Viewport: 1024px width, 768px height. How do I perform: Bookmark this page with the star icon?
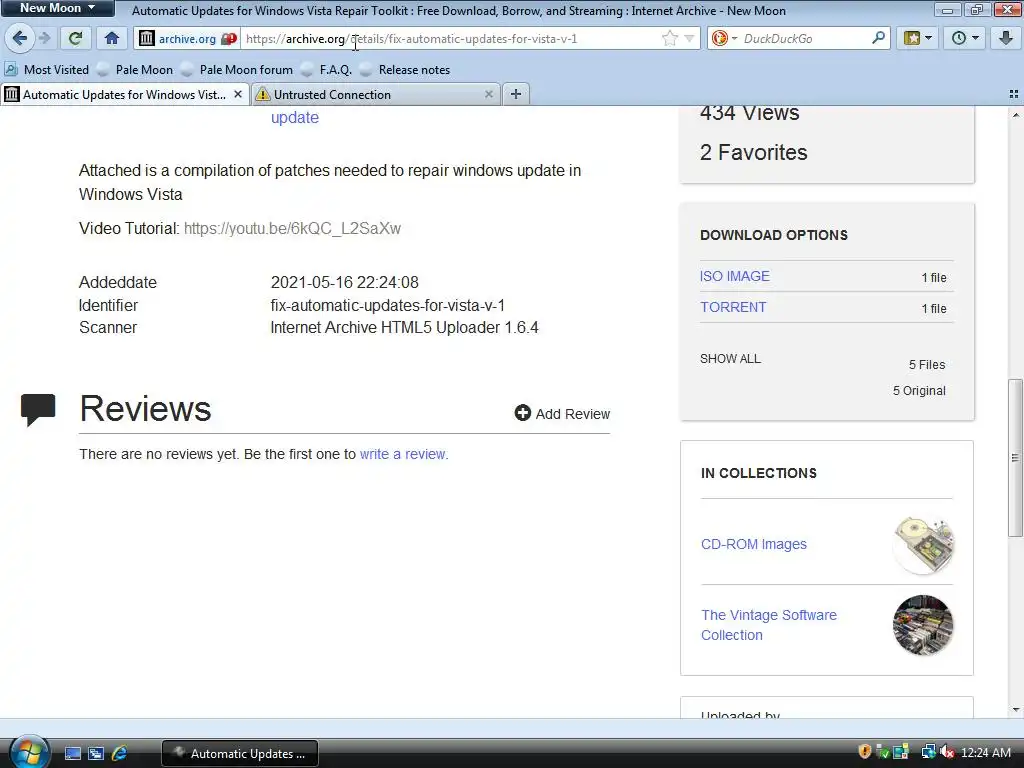[x=670, y=39]
